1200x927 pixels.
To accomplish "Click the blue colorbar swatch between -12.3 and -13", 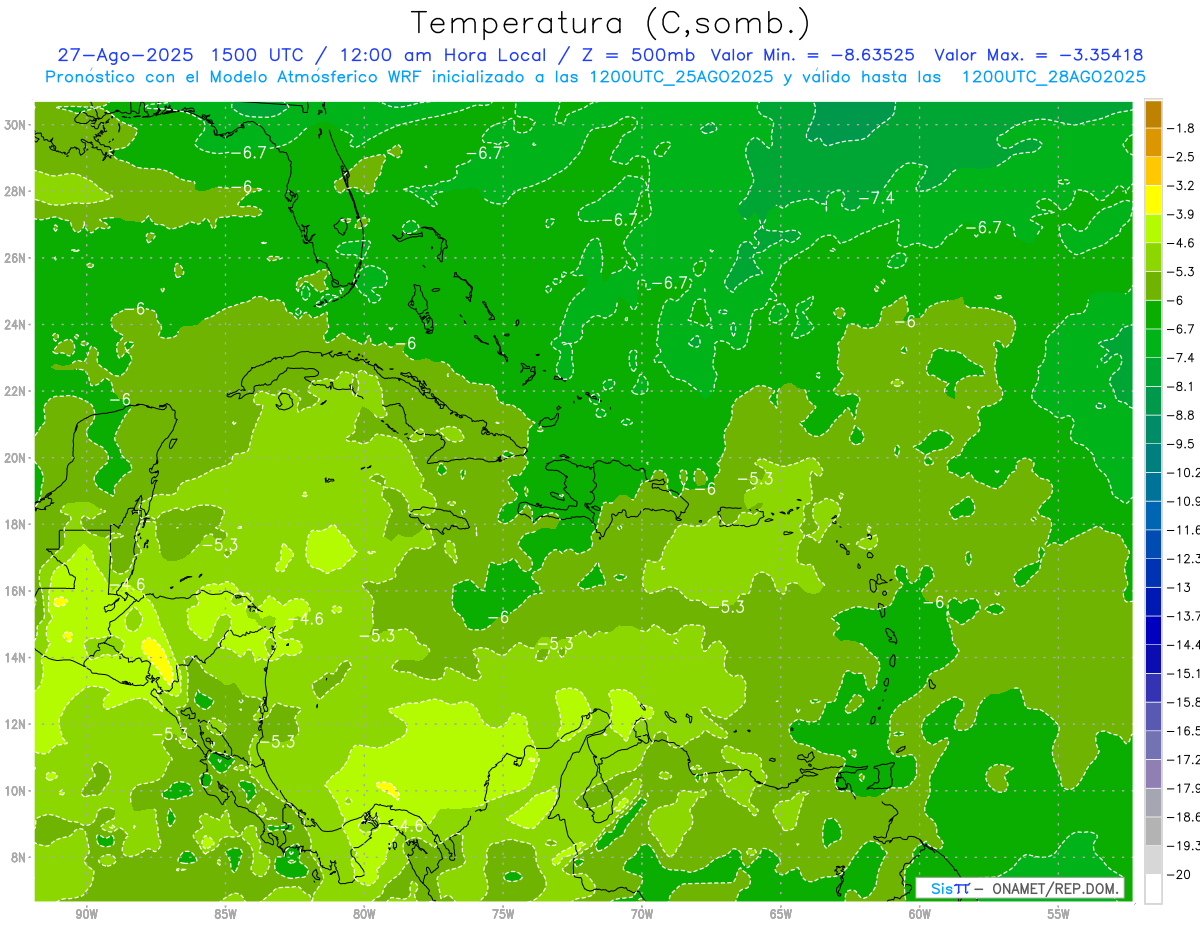I will [x=1153, y=573].
